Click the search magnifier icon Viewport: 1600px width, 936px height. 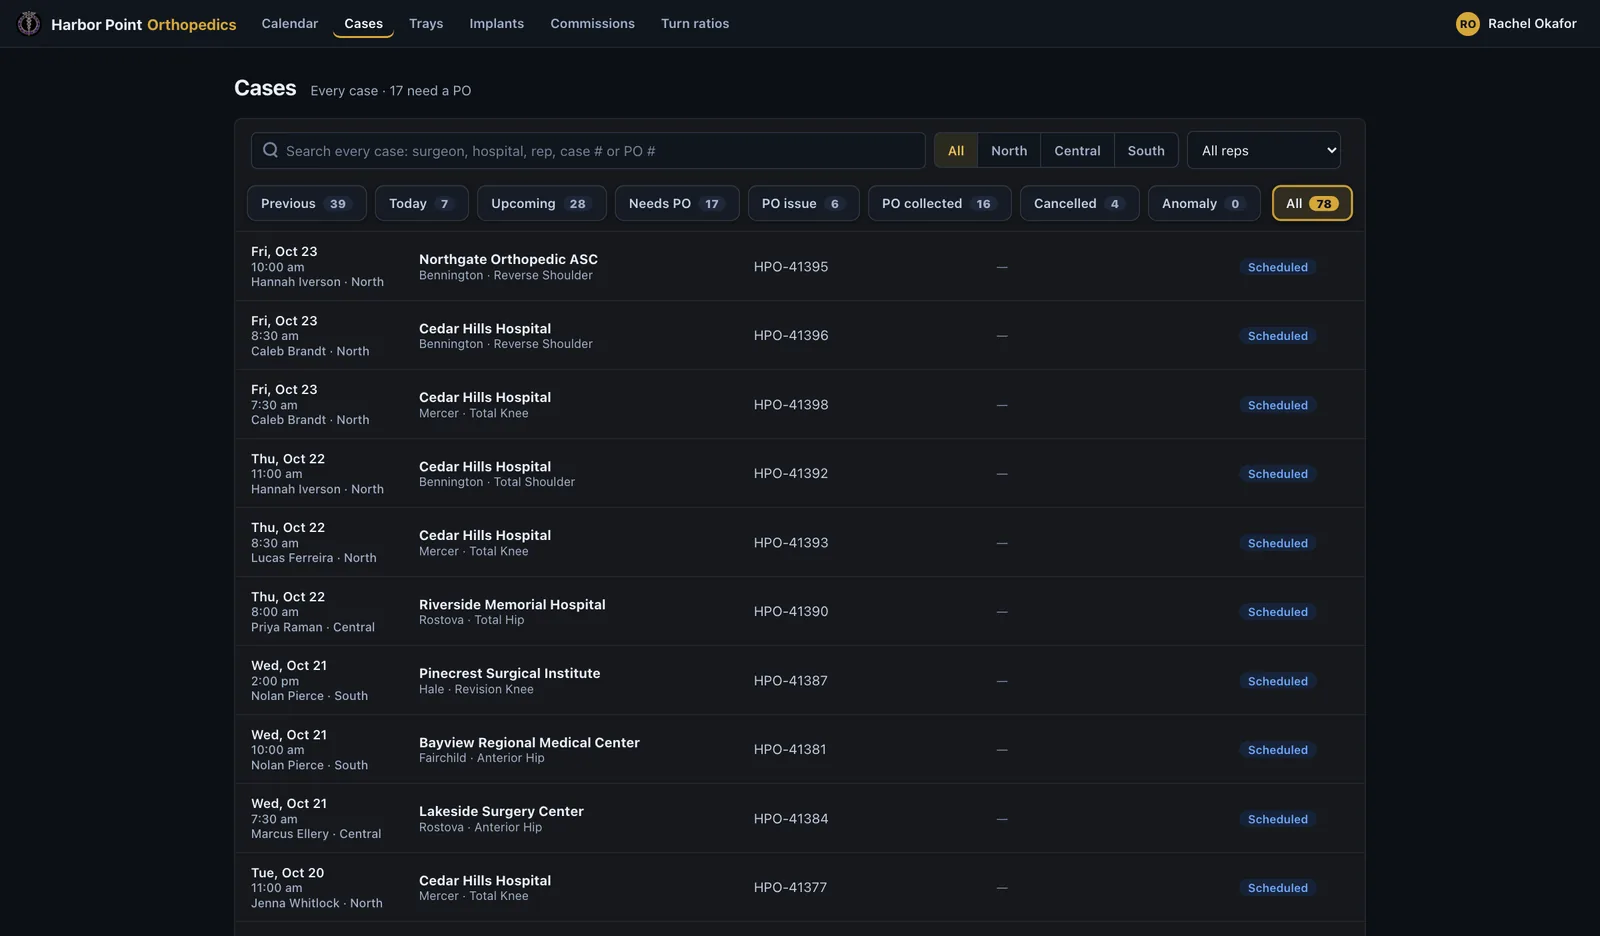[270, 150]
